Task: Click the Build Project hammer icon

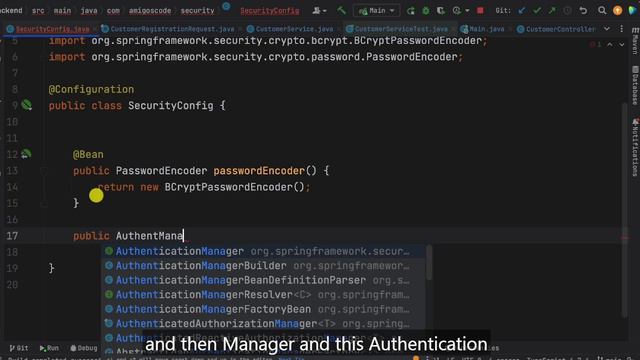Action: [x=341, y=10]
